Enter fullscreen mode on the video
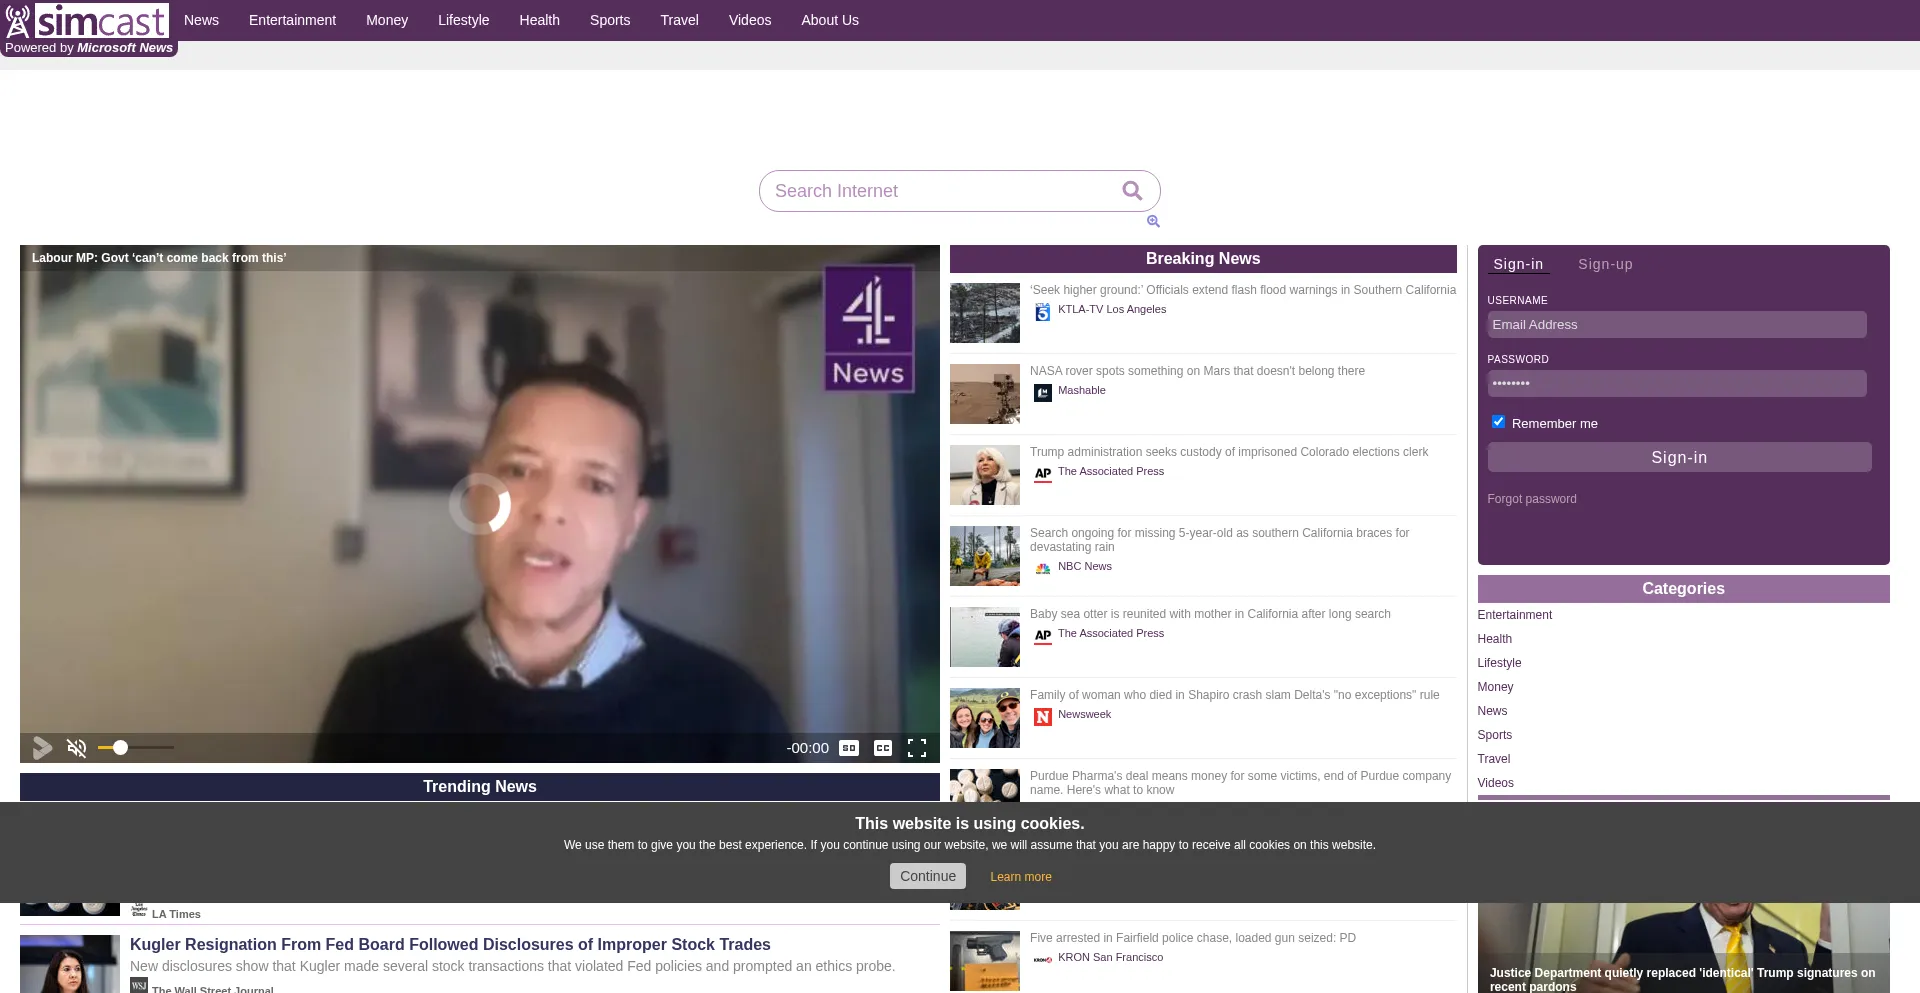The width and height of the screenshot is (1920, 993). click(916, 748)
